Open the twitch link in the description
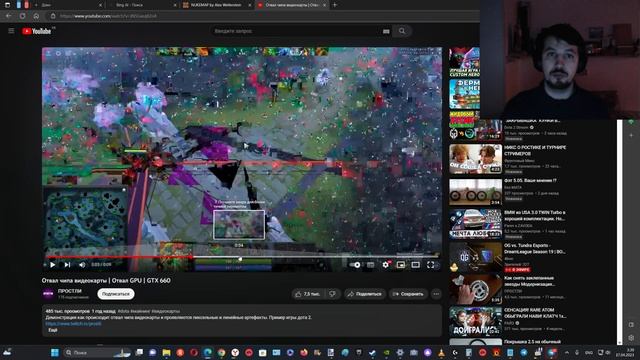This screenshot has height=360, width=640. 73,323
